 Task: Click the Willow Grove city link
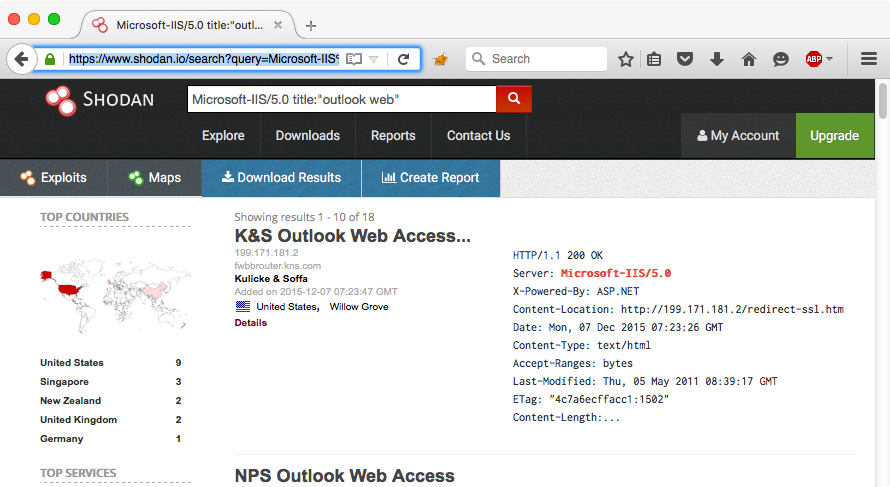click(359, 307)
